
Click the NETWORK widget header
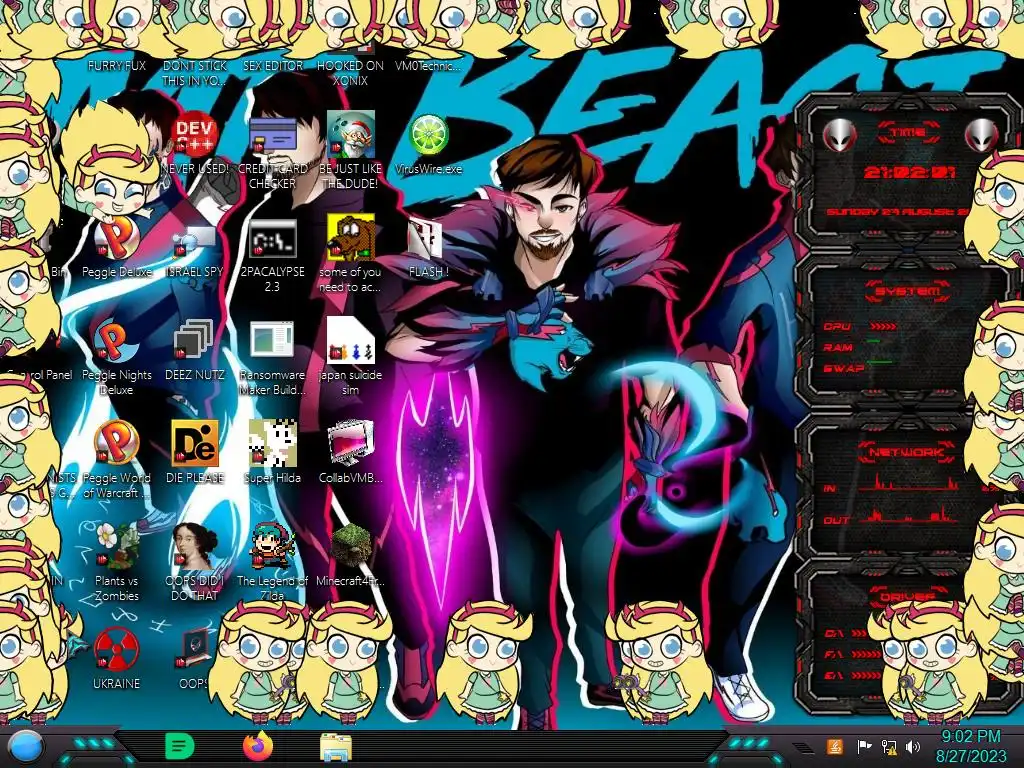[908, 452]
